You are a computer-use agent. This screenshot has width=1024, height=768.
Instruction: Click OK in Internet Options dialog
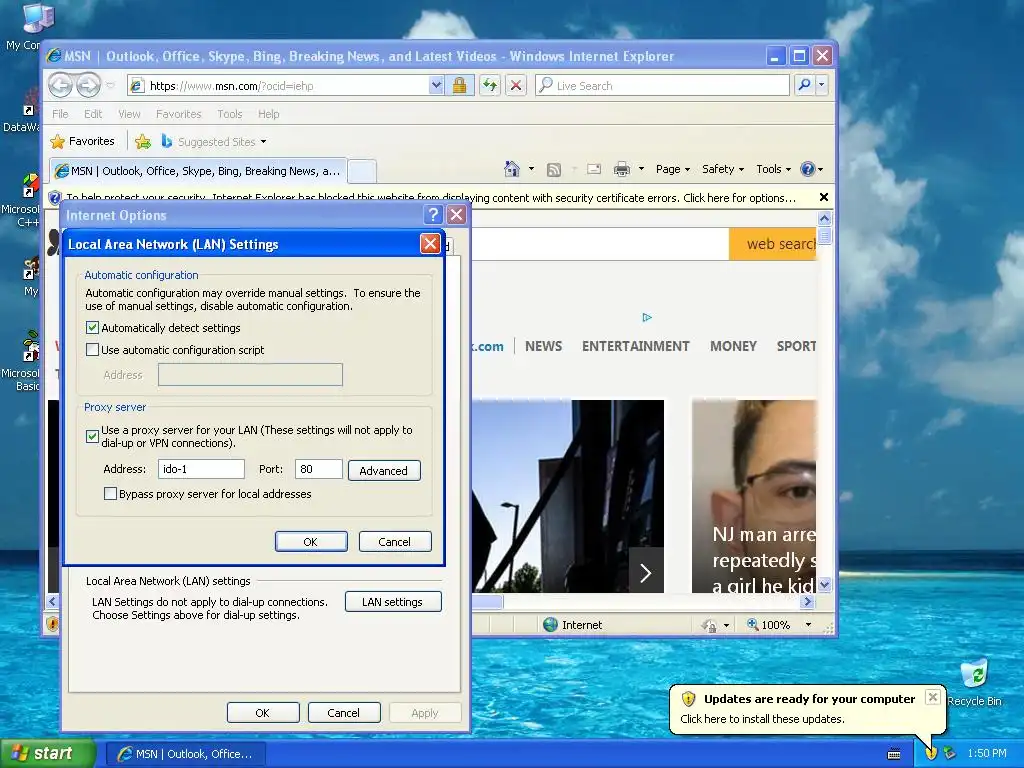(x=263, y=712)
